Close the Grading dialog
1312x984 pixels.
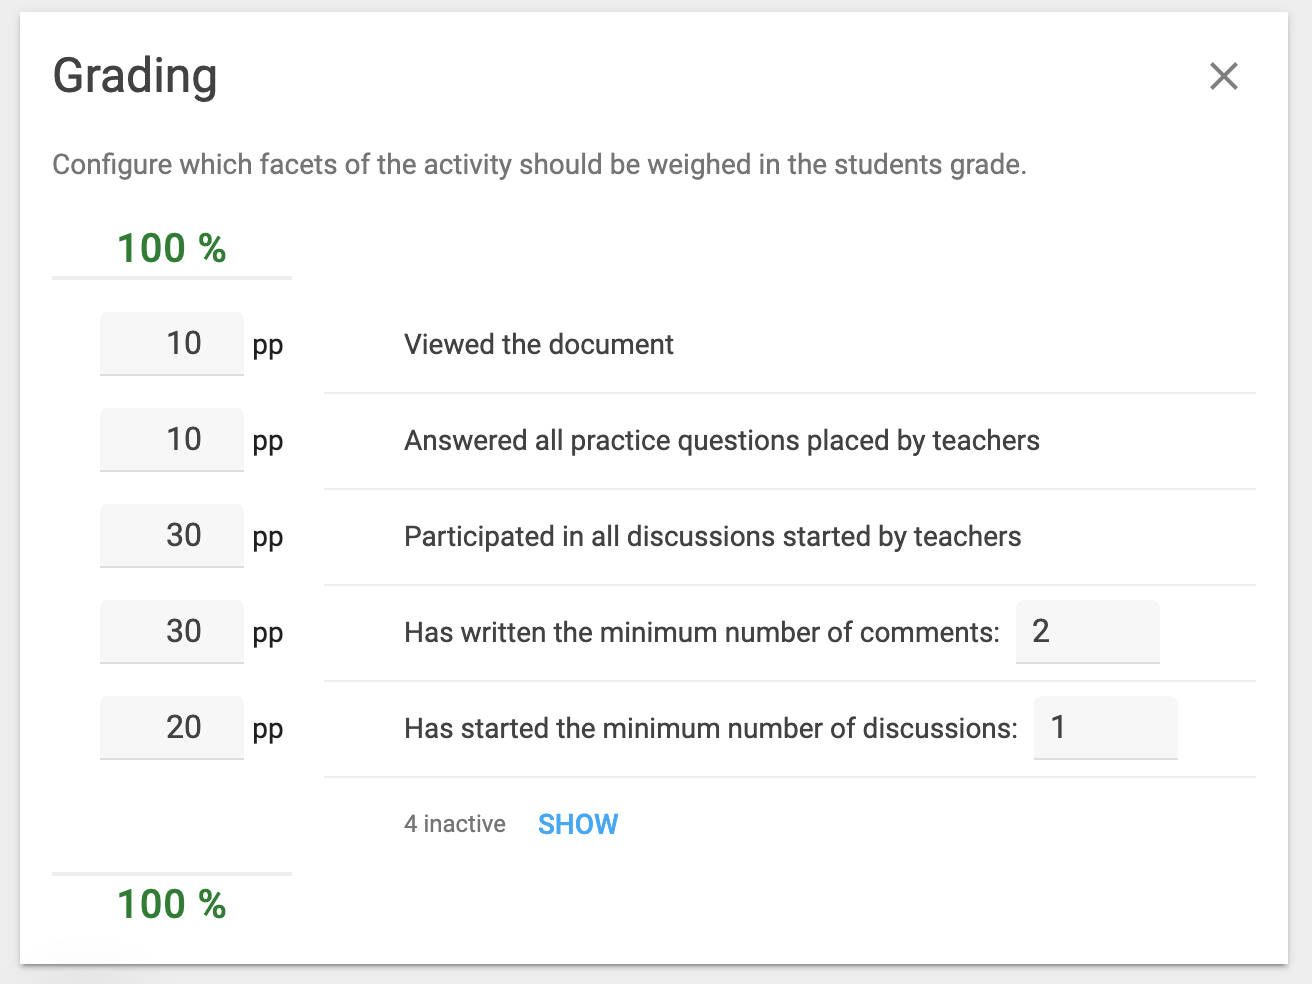1223,76
